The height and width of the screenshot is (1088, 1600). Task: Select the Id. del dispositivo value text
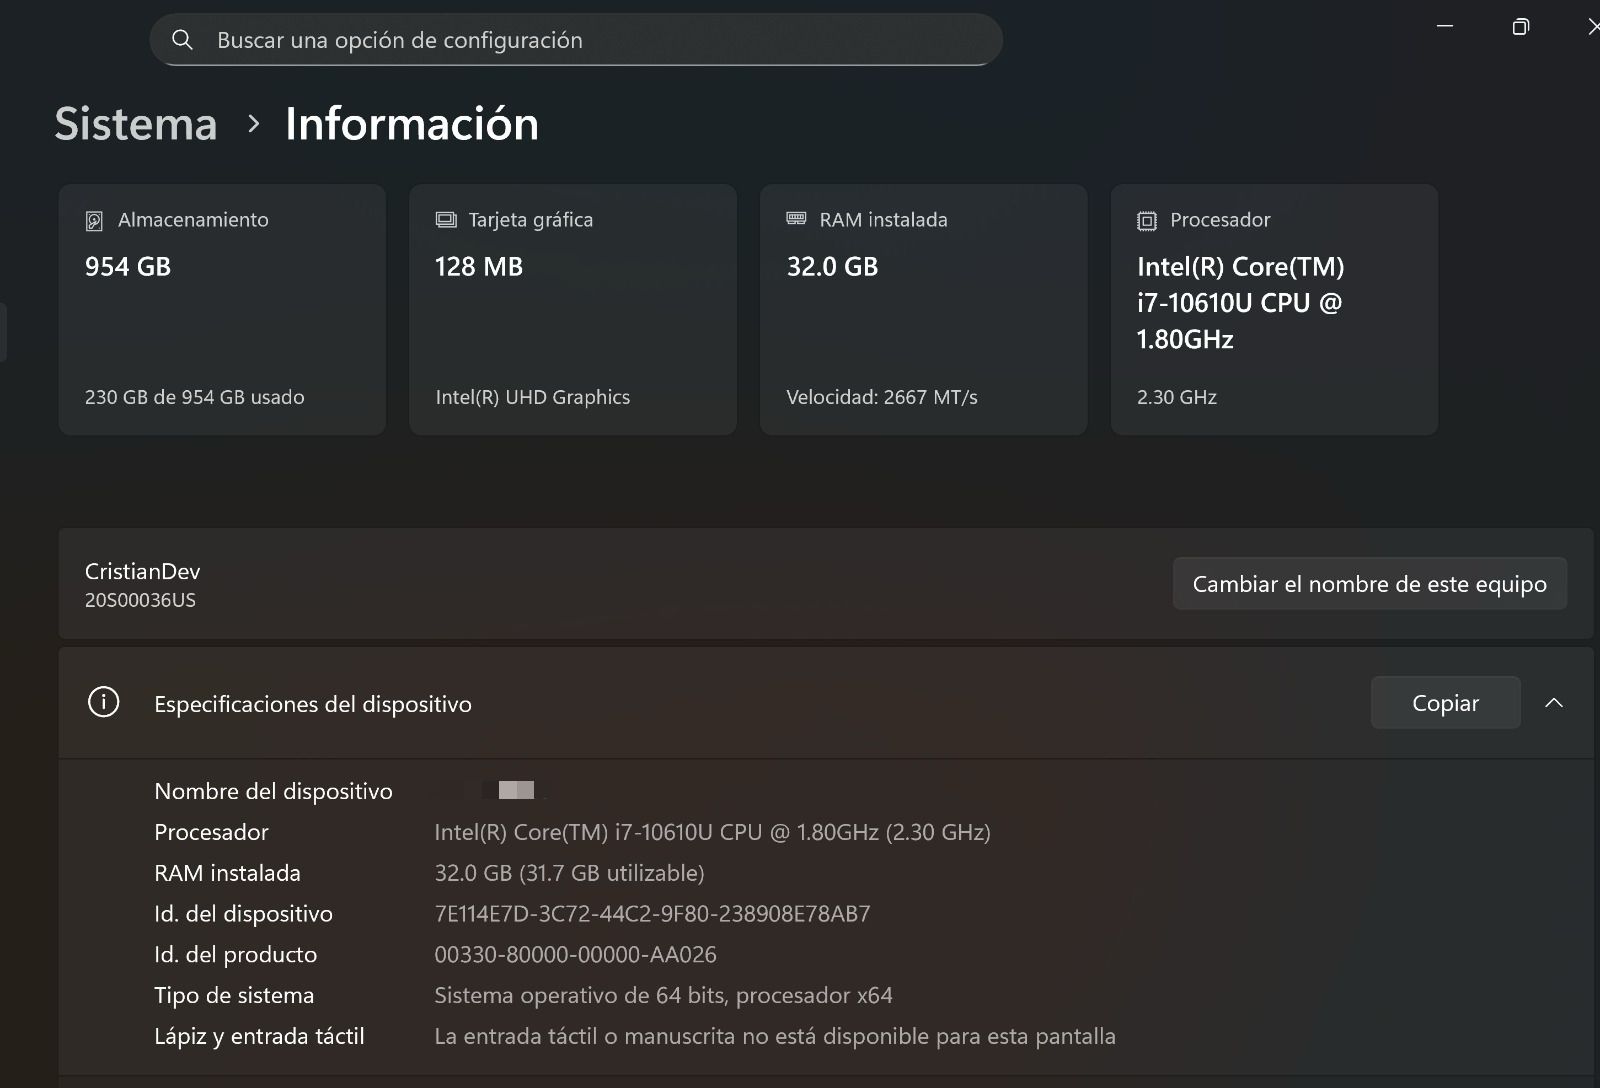pyautogui.click(x=651, y=913)
